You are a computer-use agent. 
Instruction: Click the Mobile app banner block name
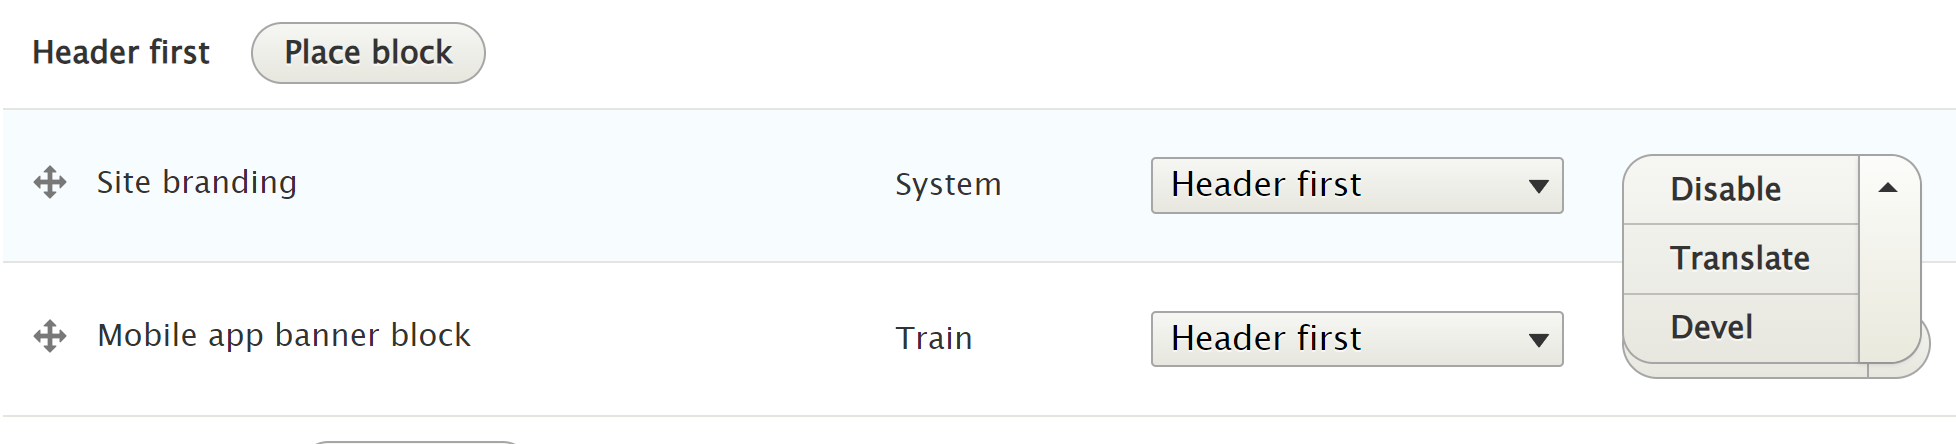coord(284,336)
